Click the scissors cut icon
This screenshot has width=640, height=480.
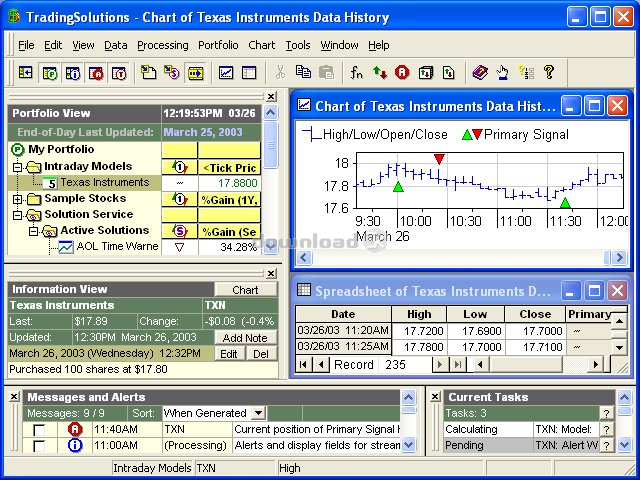280,73
